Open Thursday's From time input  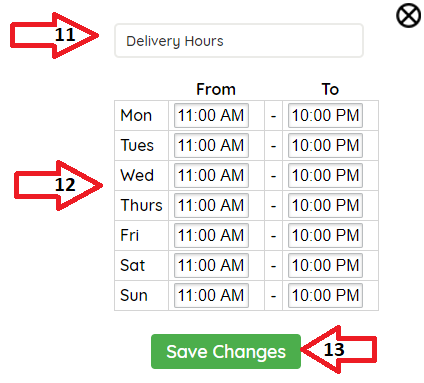pos(211,205)
